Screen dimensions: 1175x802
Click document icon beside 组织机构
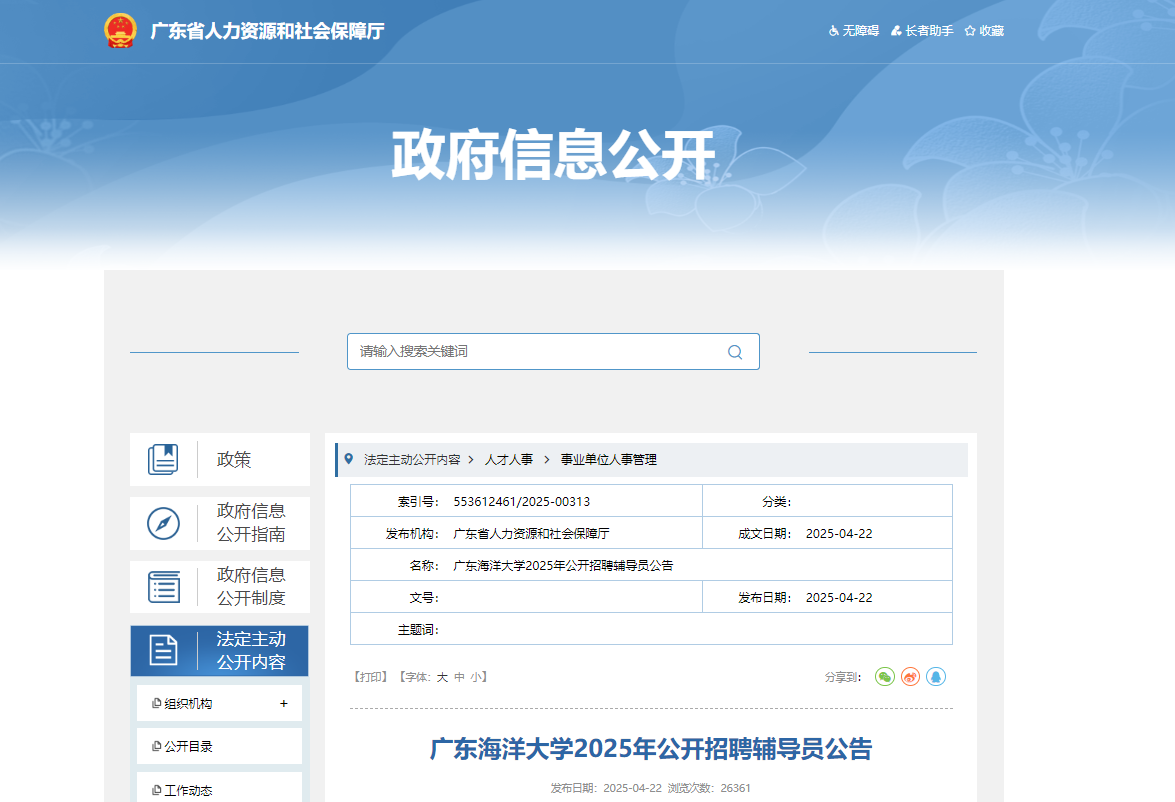tap(157, 703)
